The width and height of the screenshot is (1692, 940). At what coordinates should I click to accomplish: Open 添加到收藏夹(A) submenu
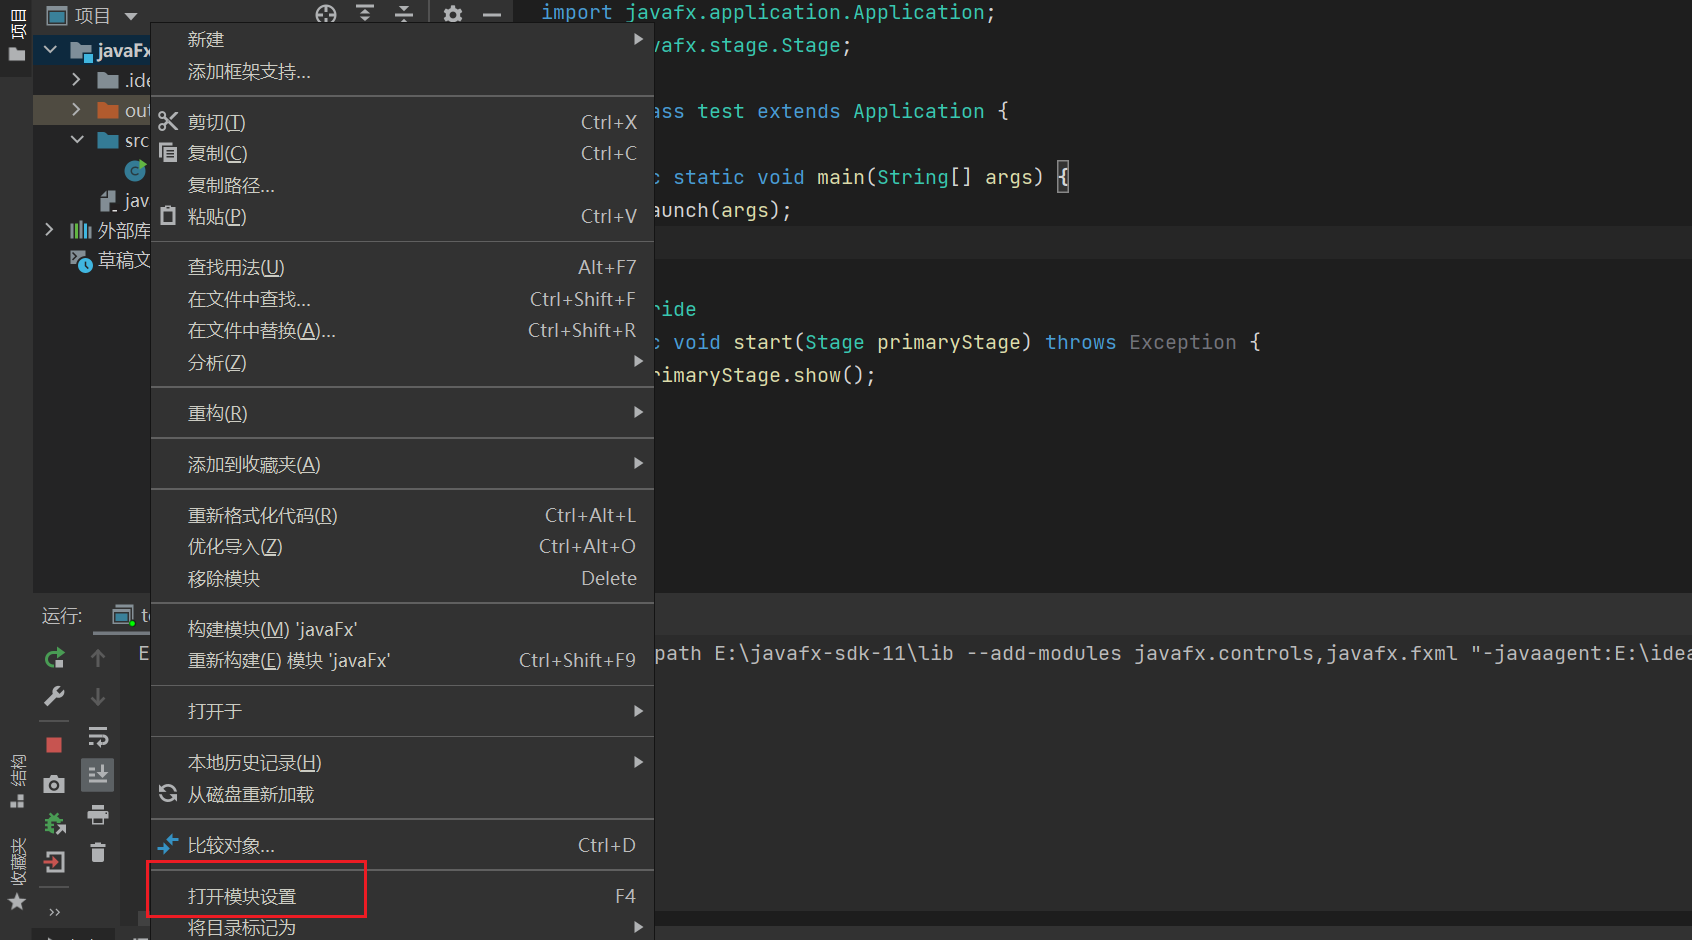coord(402,464)
